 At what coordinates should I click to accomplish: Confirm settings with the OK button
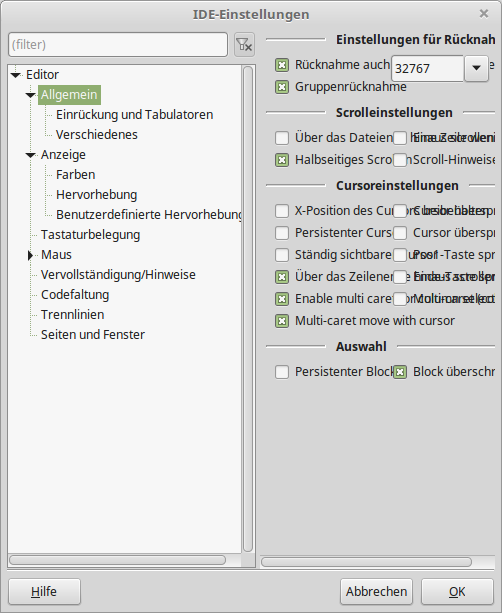click(x=457, y=591)
